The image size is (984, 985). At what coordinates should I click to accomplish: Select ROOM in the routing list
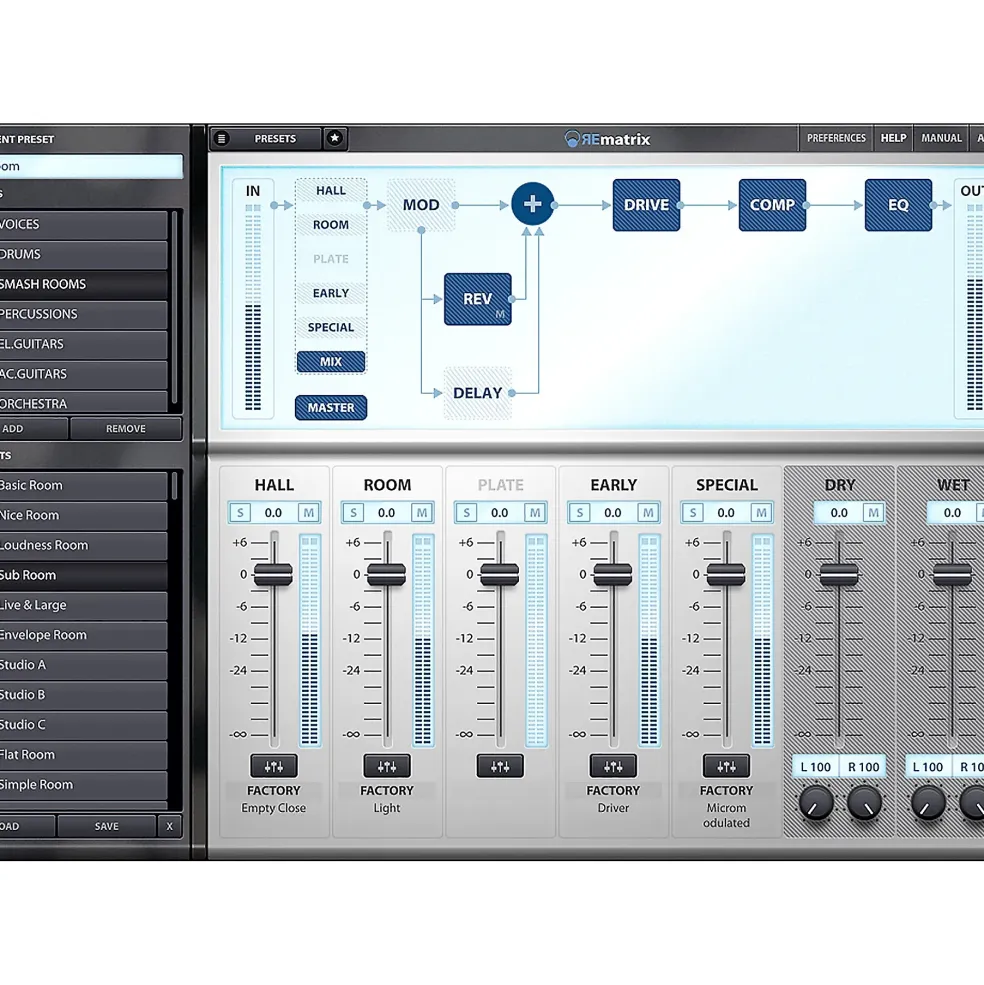coord(331,224)
